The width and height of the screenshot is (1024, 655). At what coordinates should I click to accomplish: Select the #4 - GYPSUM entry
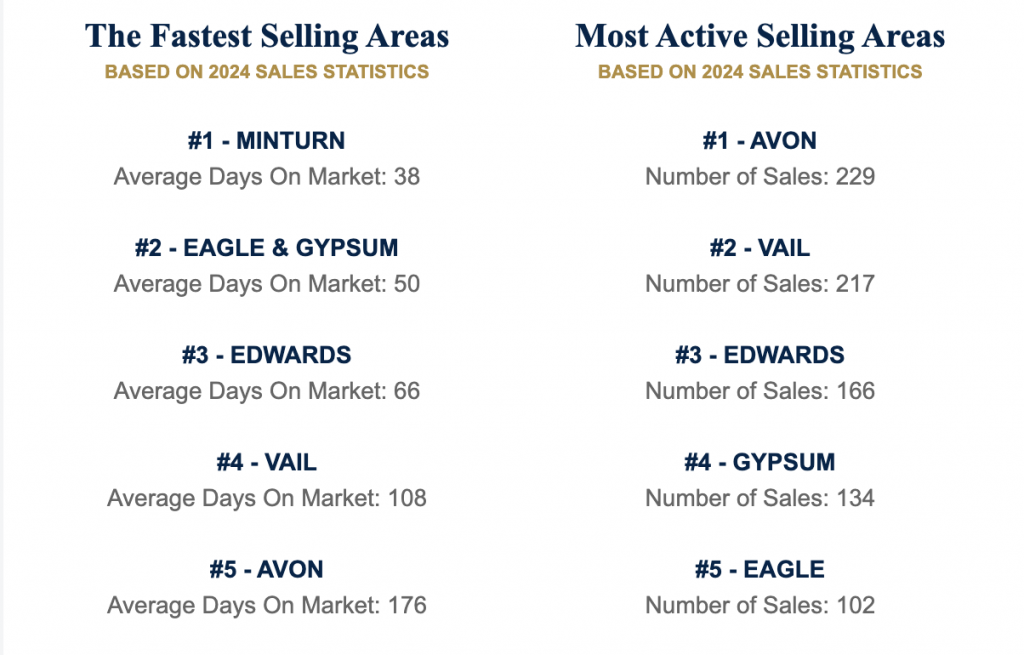(x=760, y=462)
